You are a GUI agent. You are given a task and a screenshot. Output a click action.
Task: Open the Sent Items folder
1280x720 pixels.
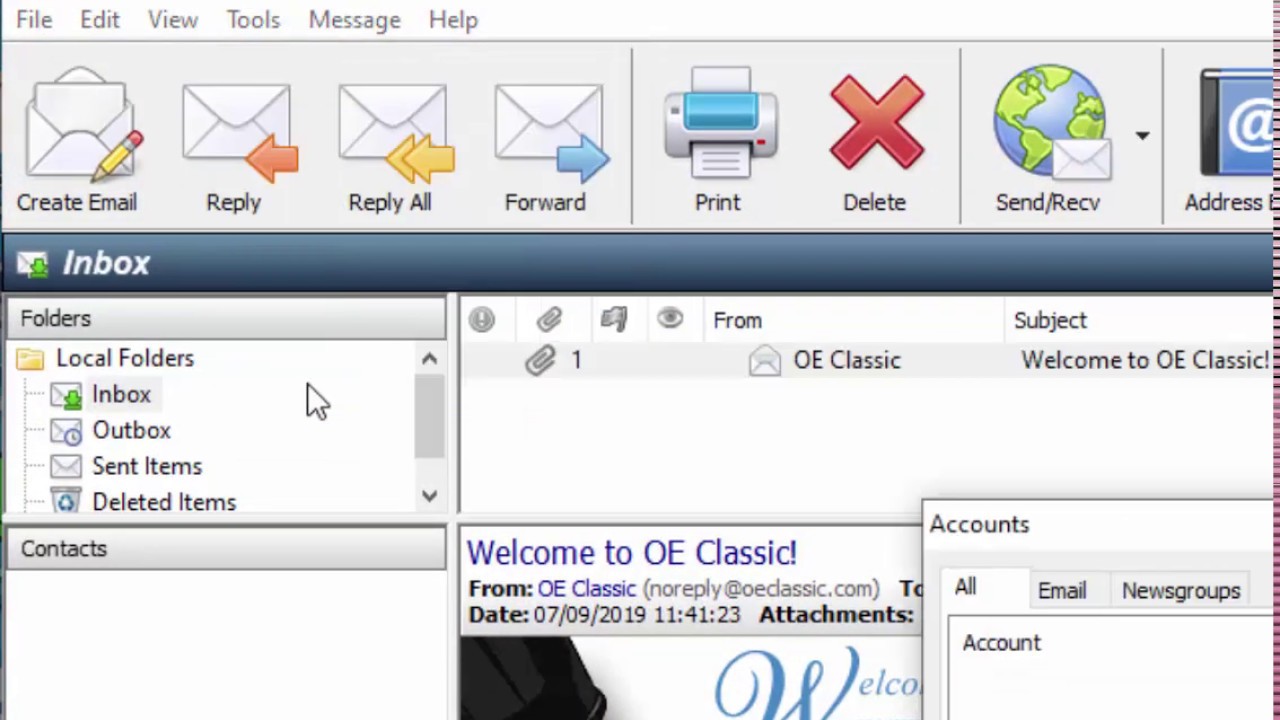pyautogui.click(x=147, y=466)
